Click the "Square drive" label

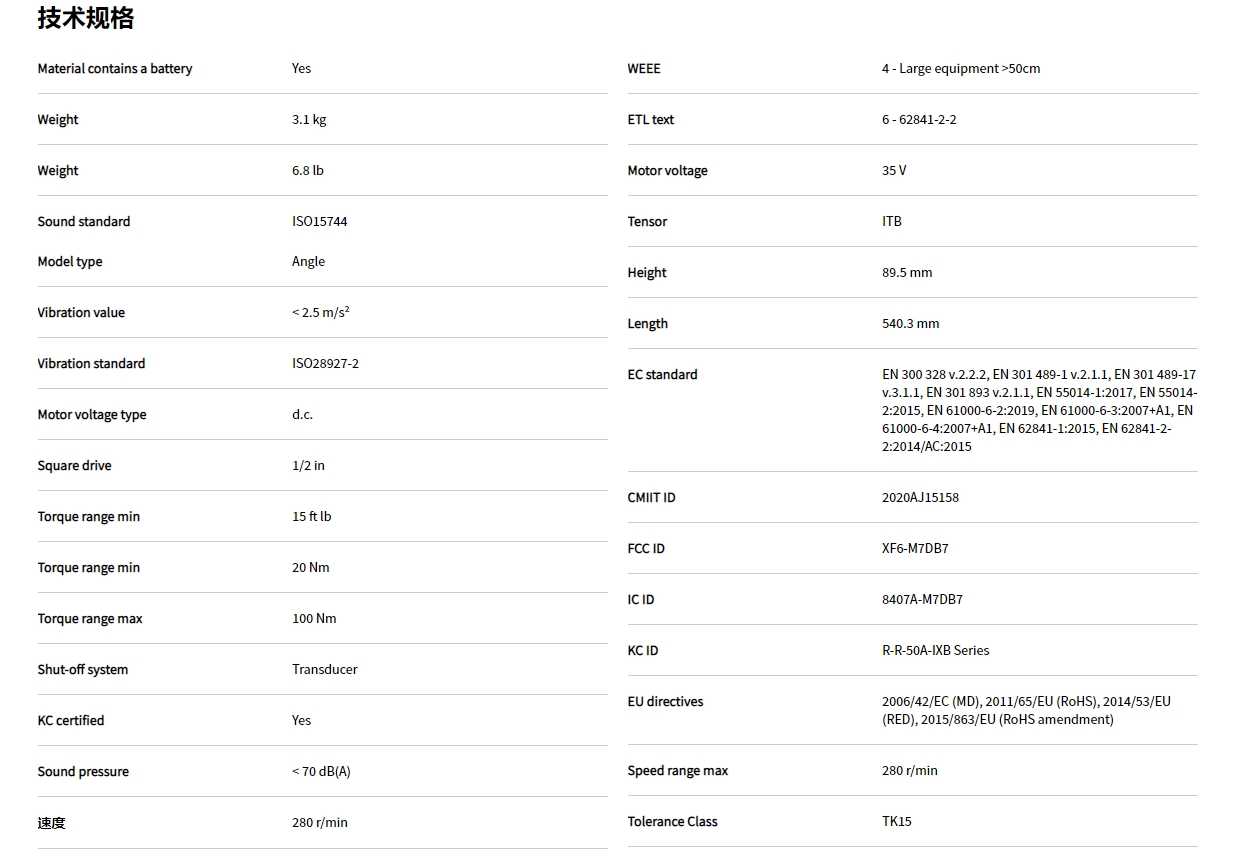coord(75,466)
